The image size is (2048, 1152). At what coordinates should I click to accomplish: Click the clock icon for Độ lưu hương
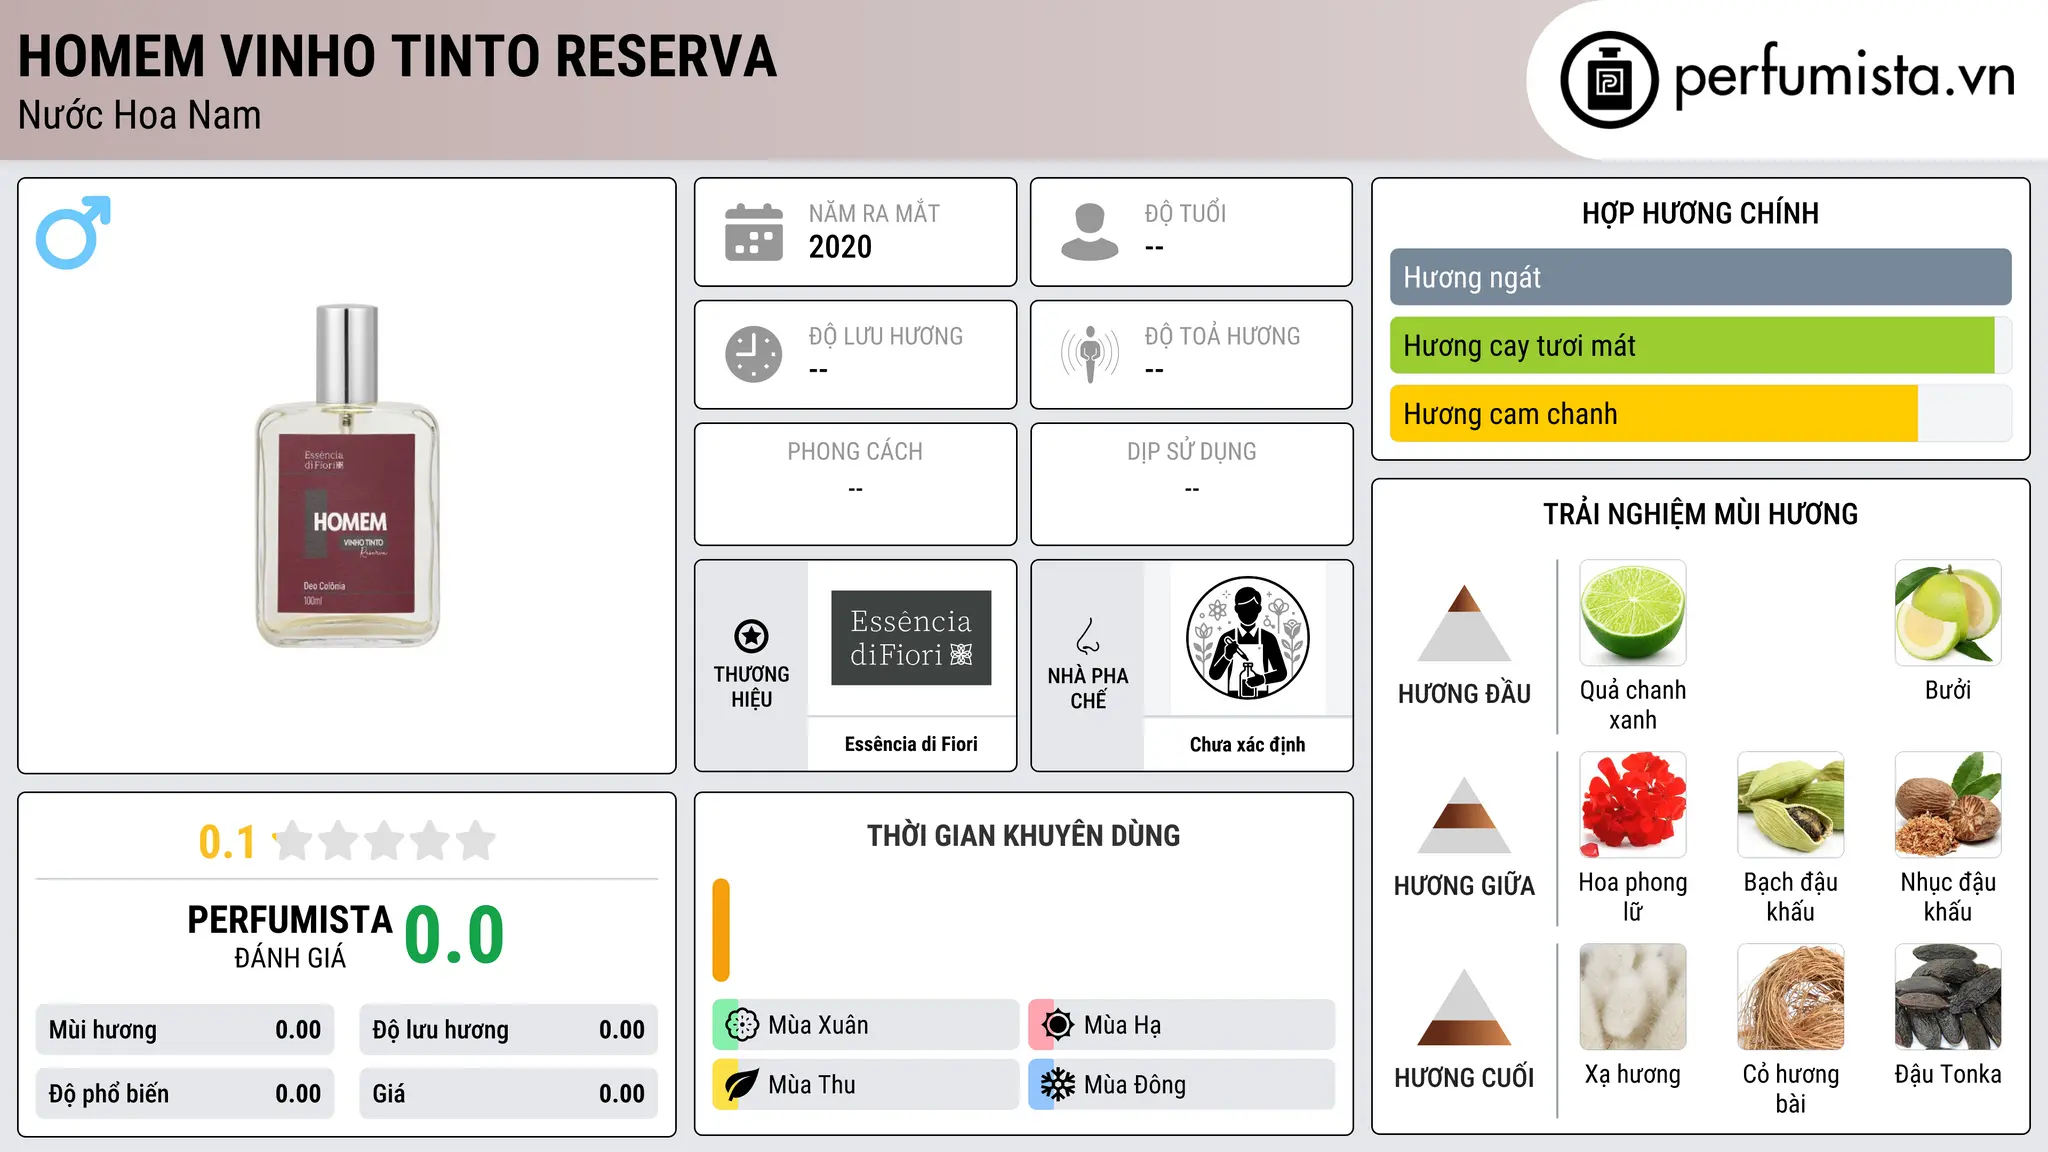[x=753, y=354]
